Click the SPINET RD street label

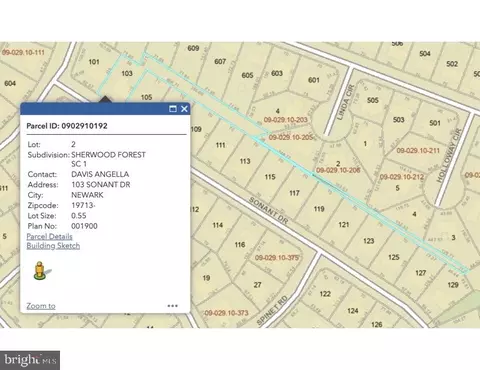(x=272, y=311)
